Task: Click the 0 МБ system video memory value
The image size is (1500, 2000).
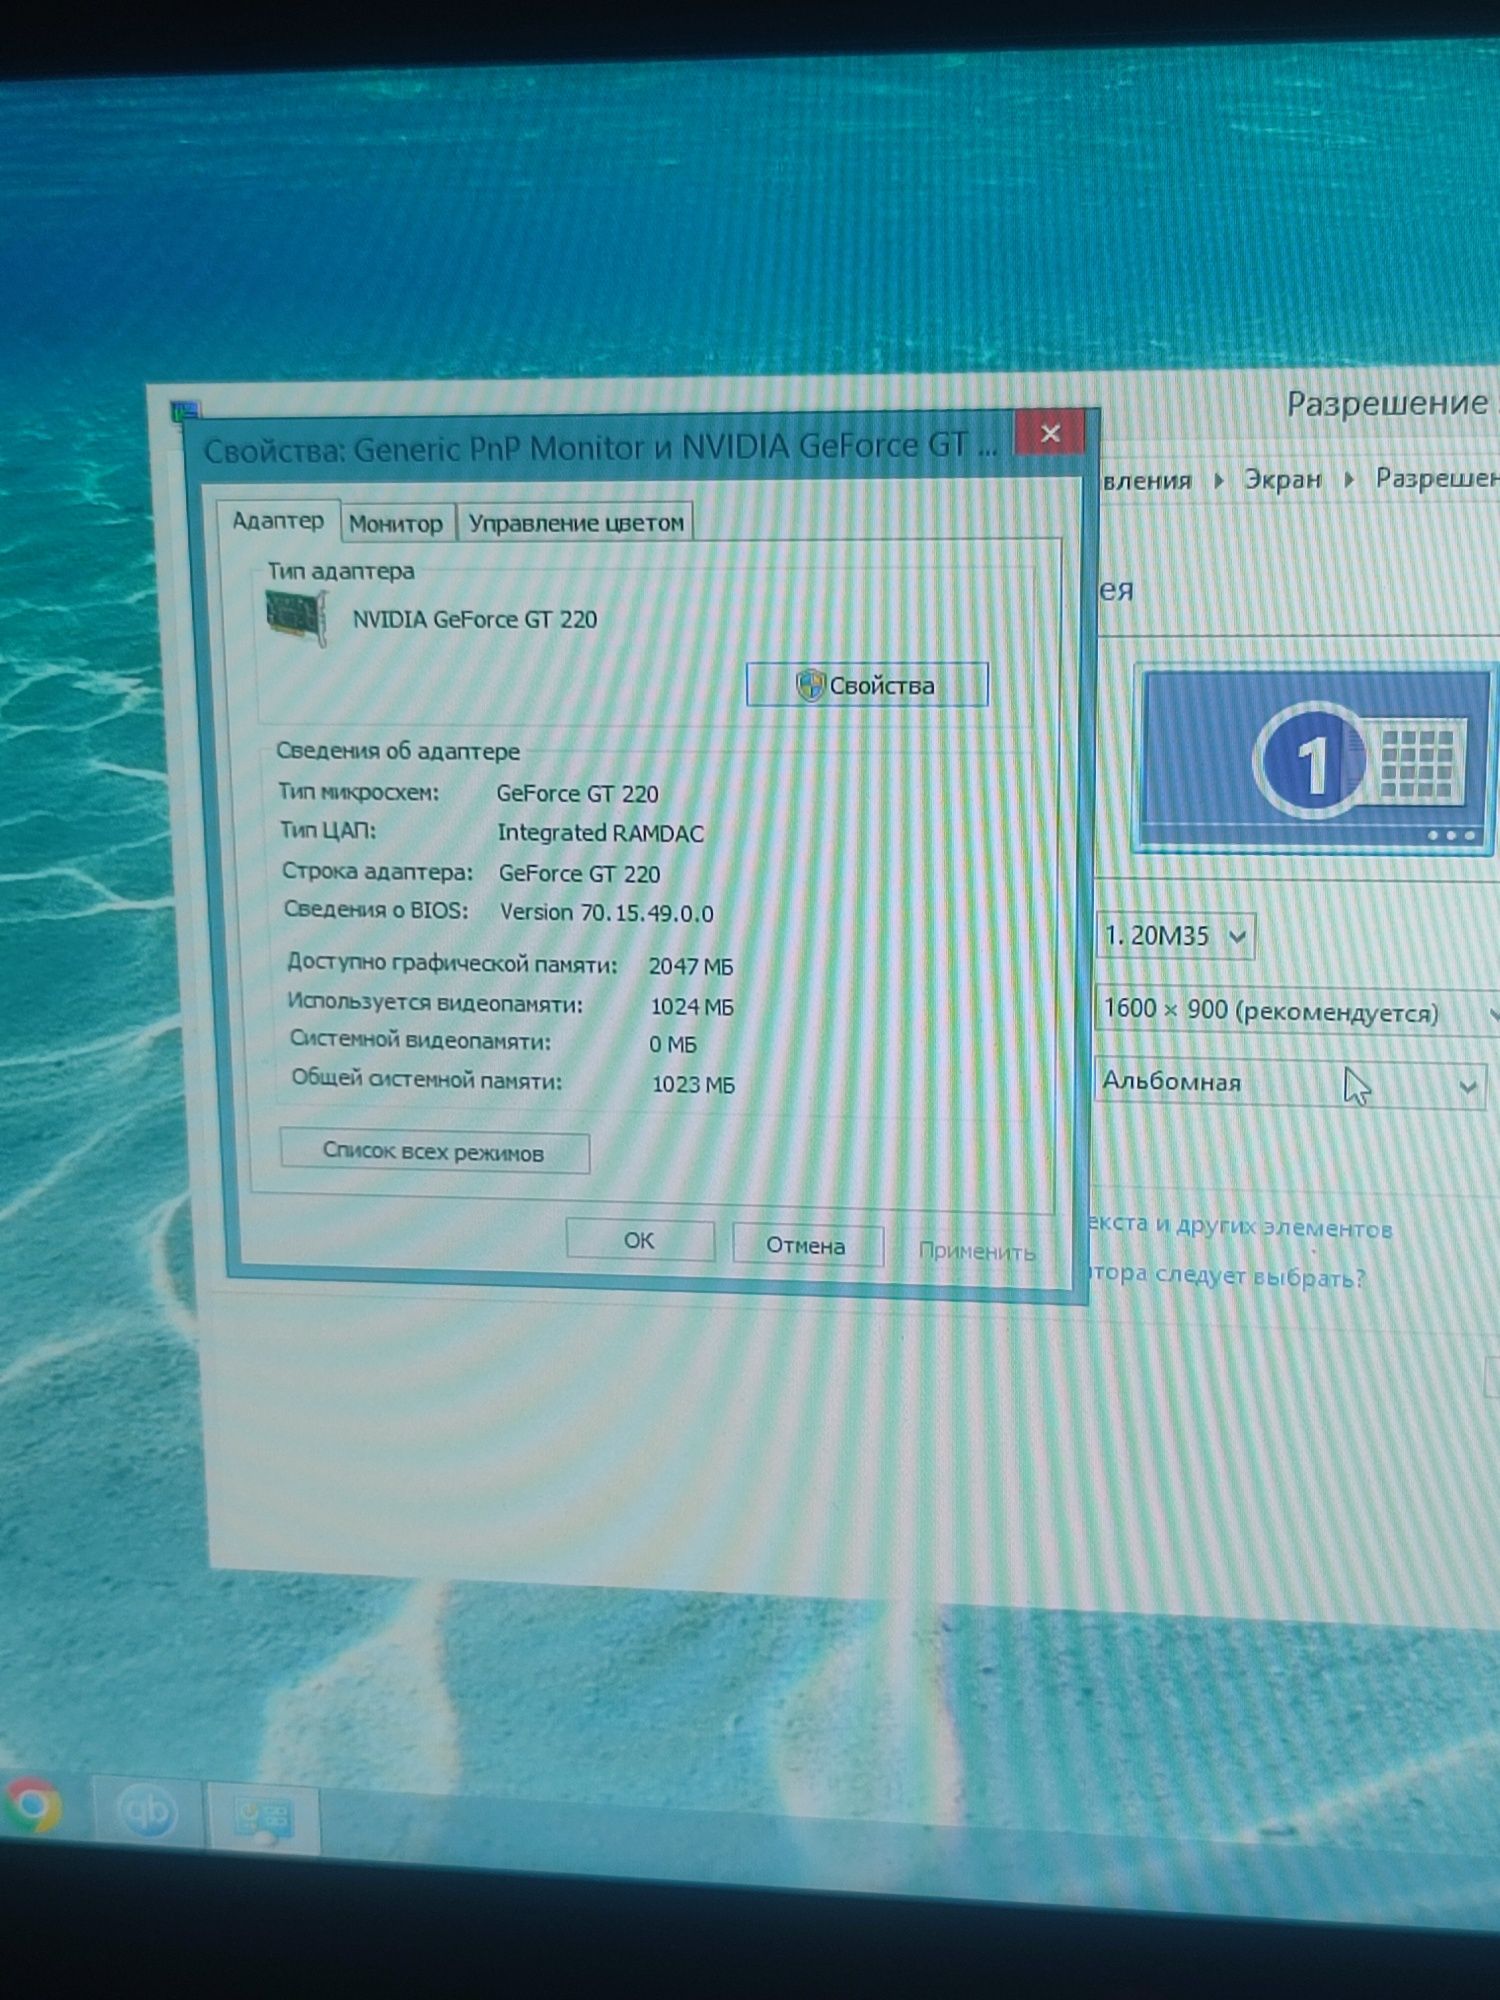Action: (672, 1045)
